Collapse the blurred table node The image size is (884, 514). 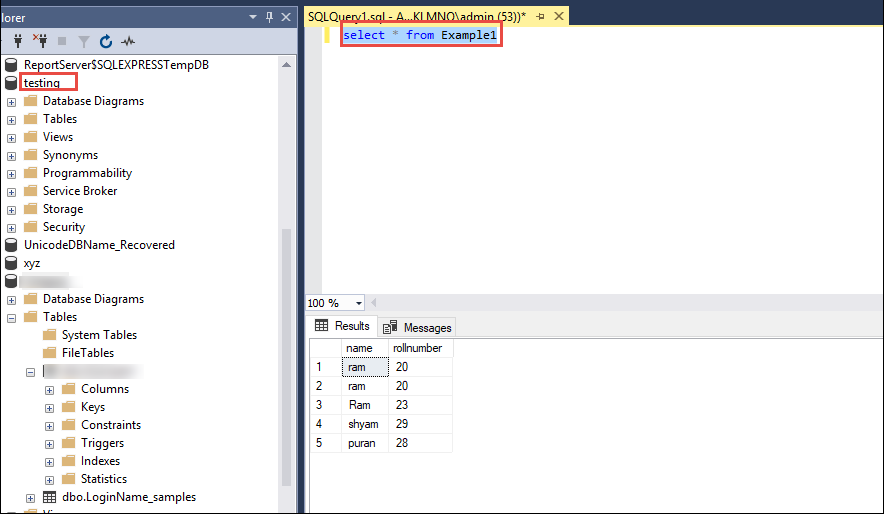click(x=30, y=372)
